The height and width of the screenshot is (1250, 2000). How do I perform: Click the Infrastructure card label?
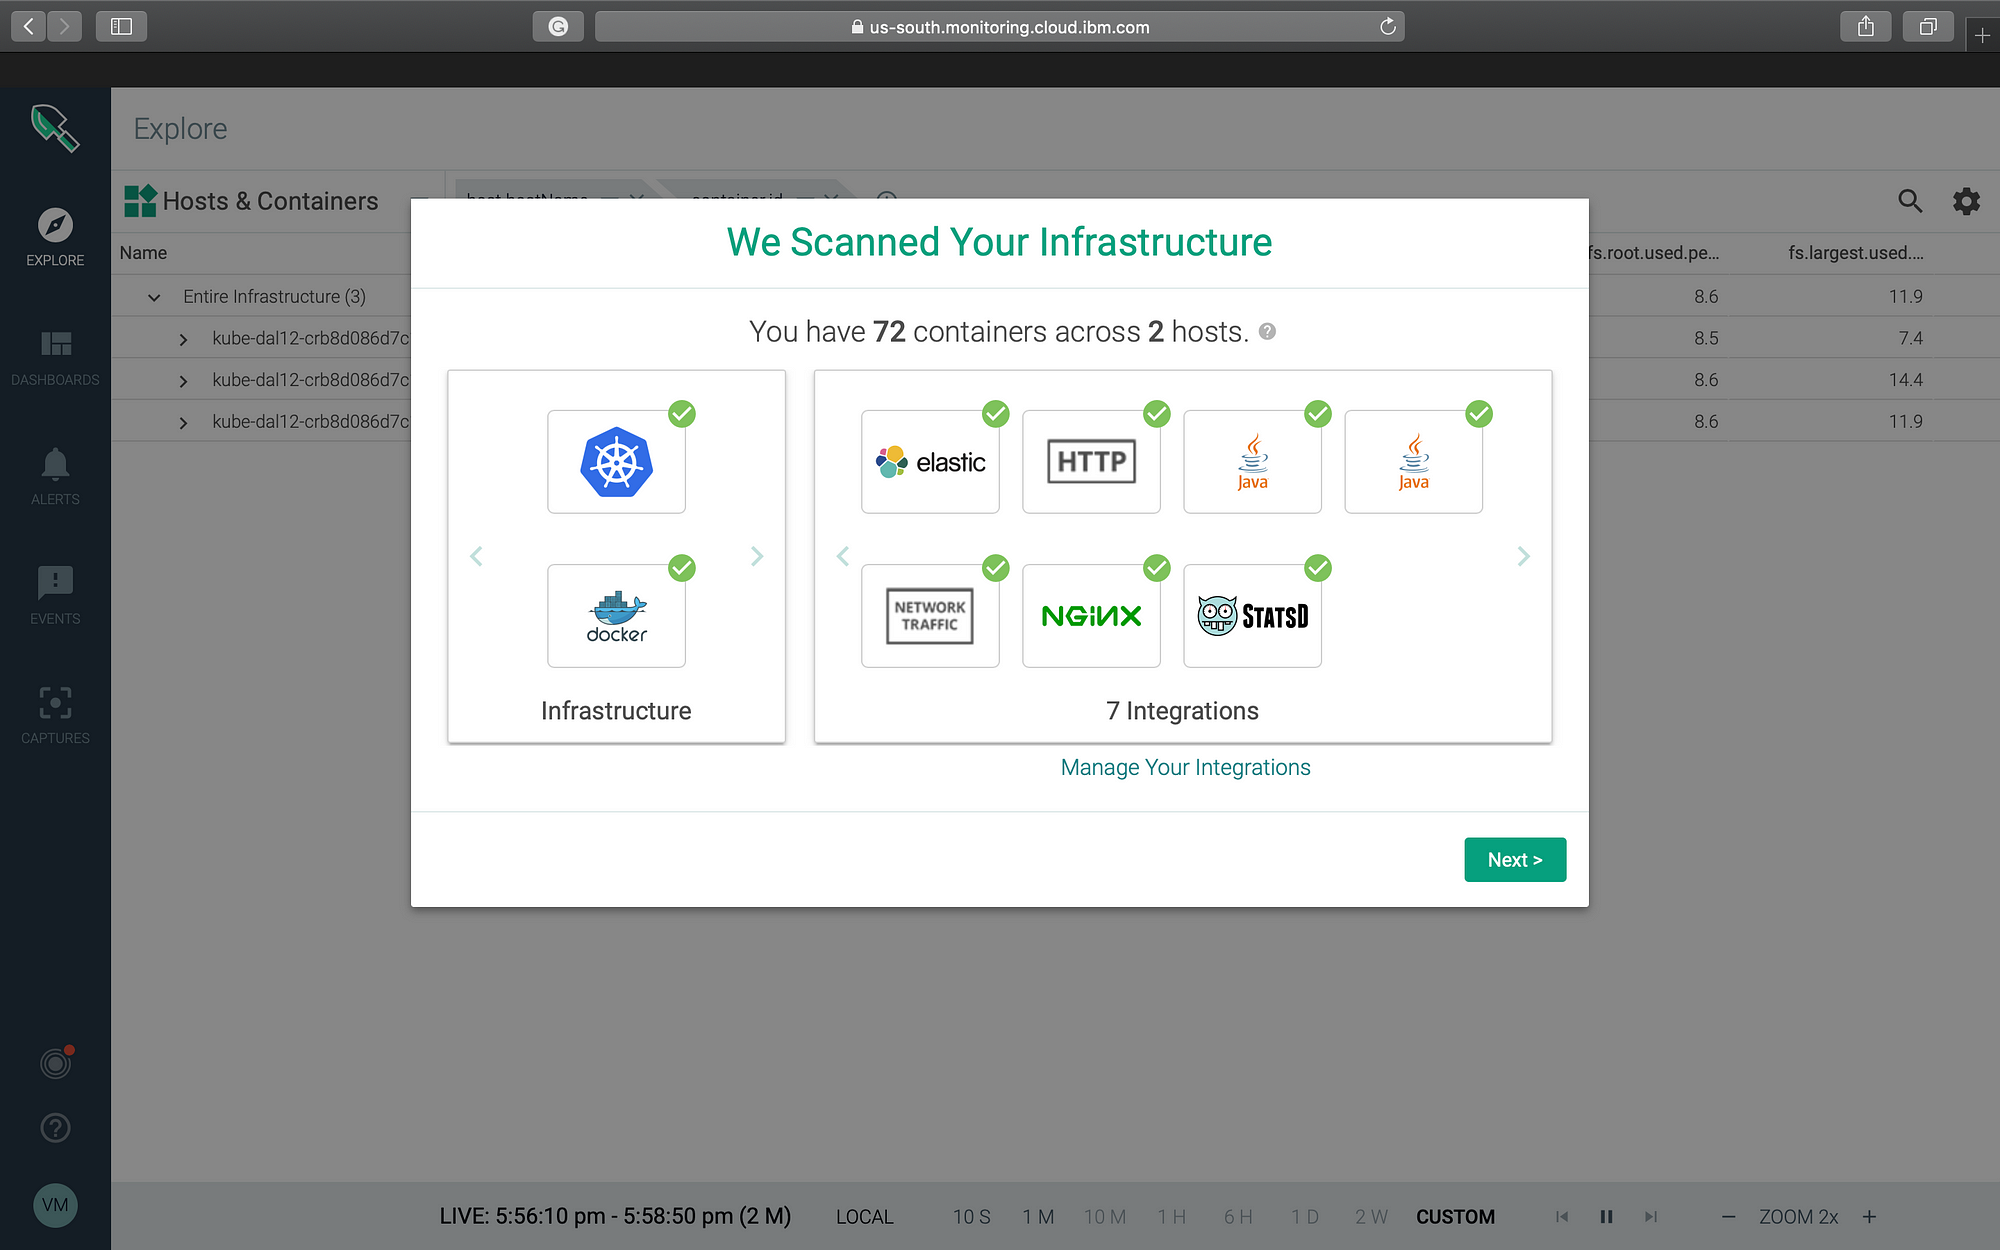[616, 711]
